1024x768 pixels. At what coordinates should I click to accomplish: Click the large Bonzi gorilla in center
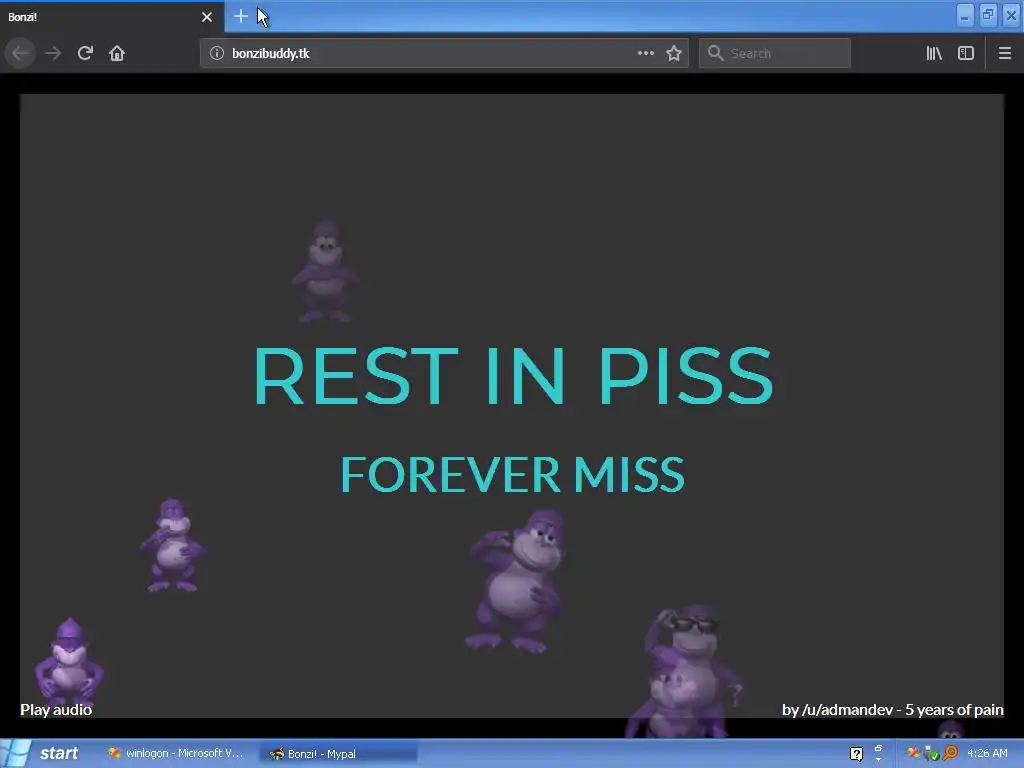pyautogui.click(x=516, y=581)
